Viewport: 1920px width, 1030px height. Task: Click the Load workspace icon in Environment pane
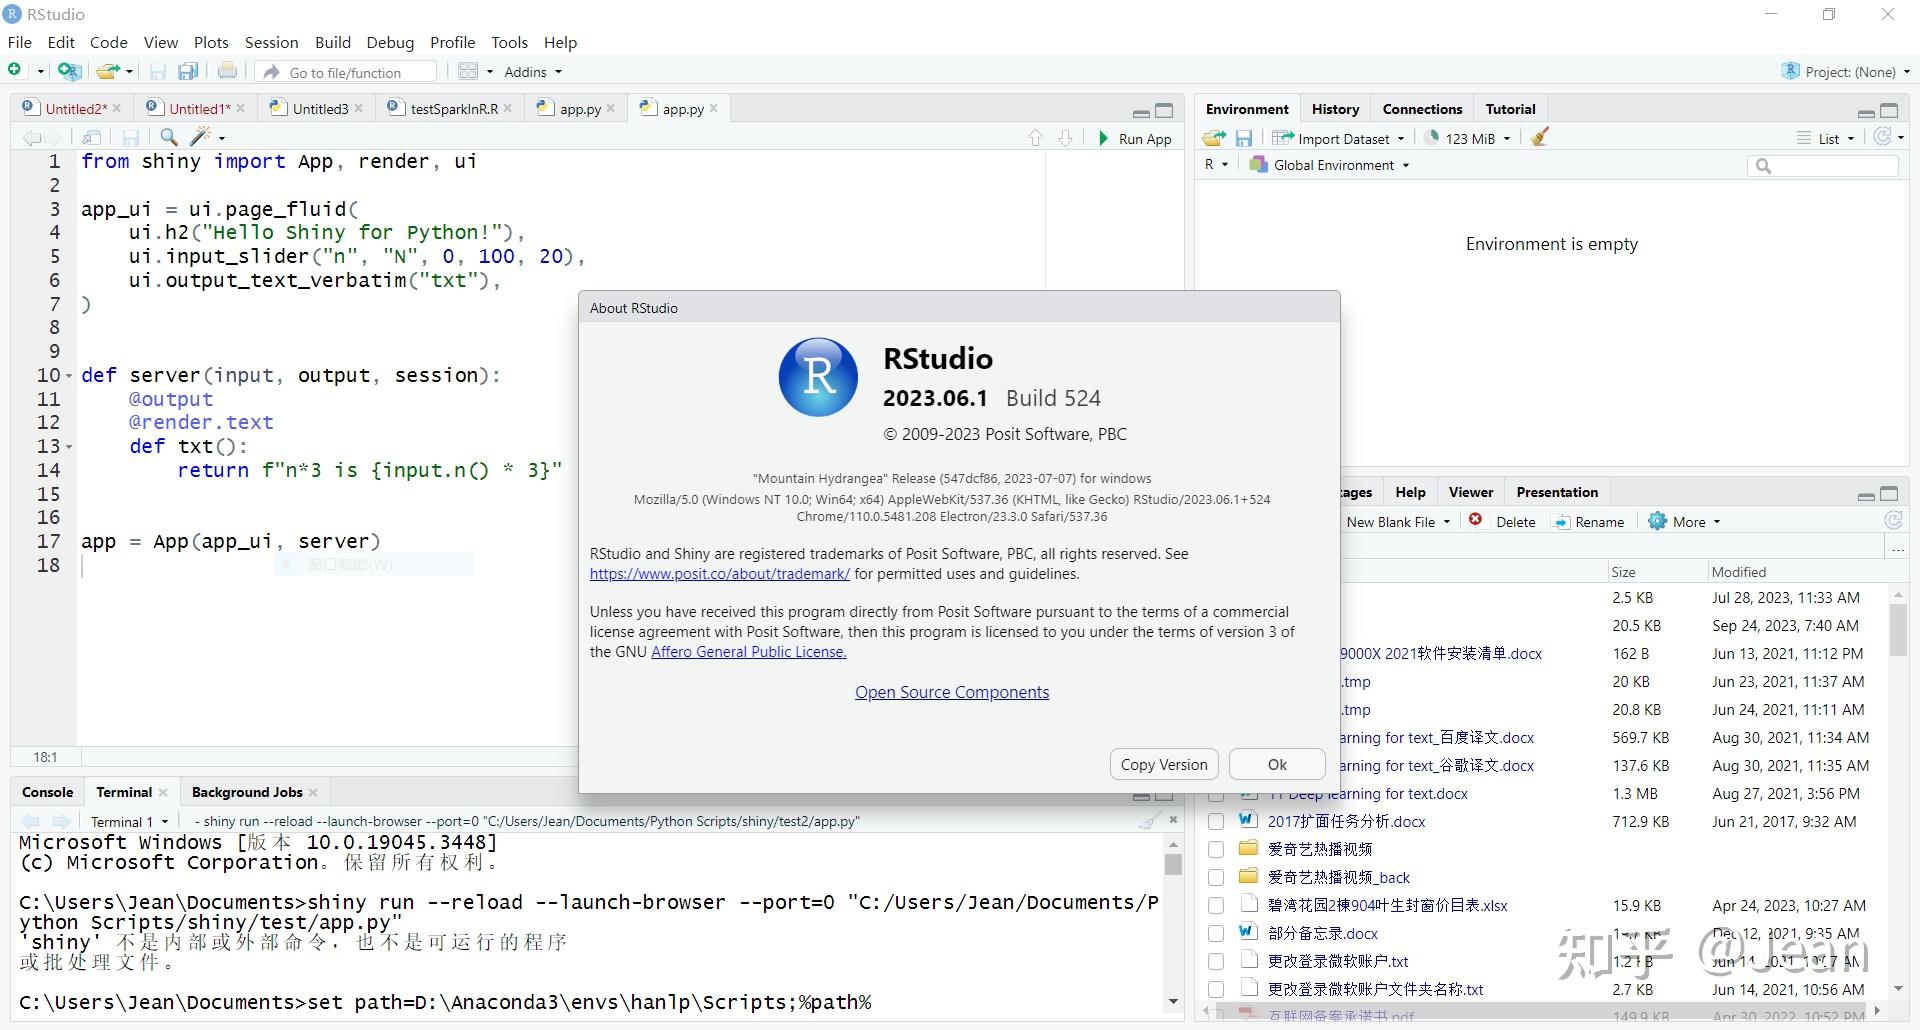point(1215,138)
